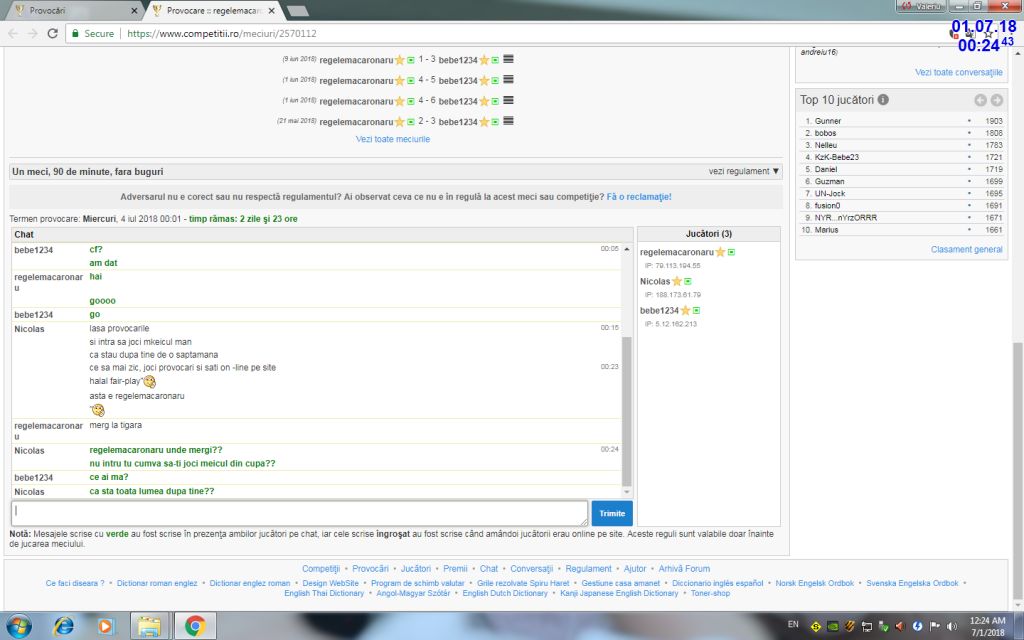Image resolution: width=1024 pixels, height=640 pixels.
Task: Open Regulament in the footer menu
Action: pyautogui.click(x=589, y=568)
